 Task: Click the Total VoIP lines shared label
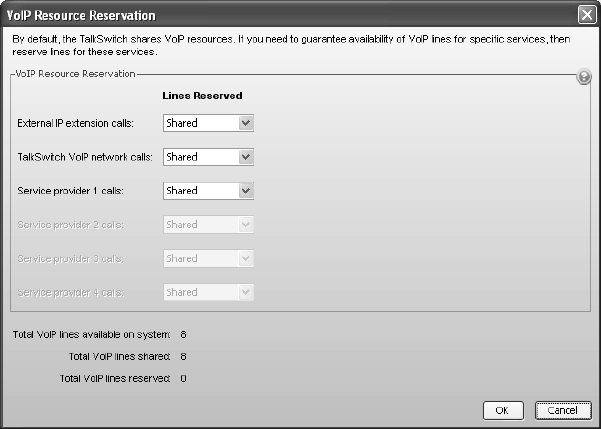pyautogui.click(x=119, y=357)
